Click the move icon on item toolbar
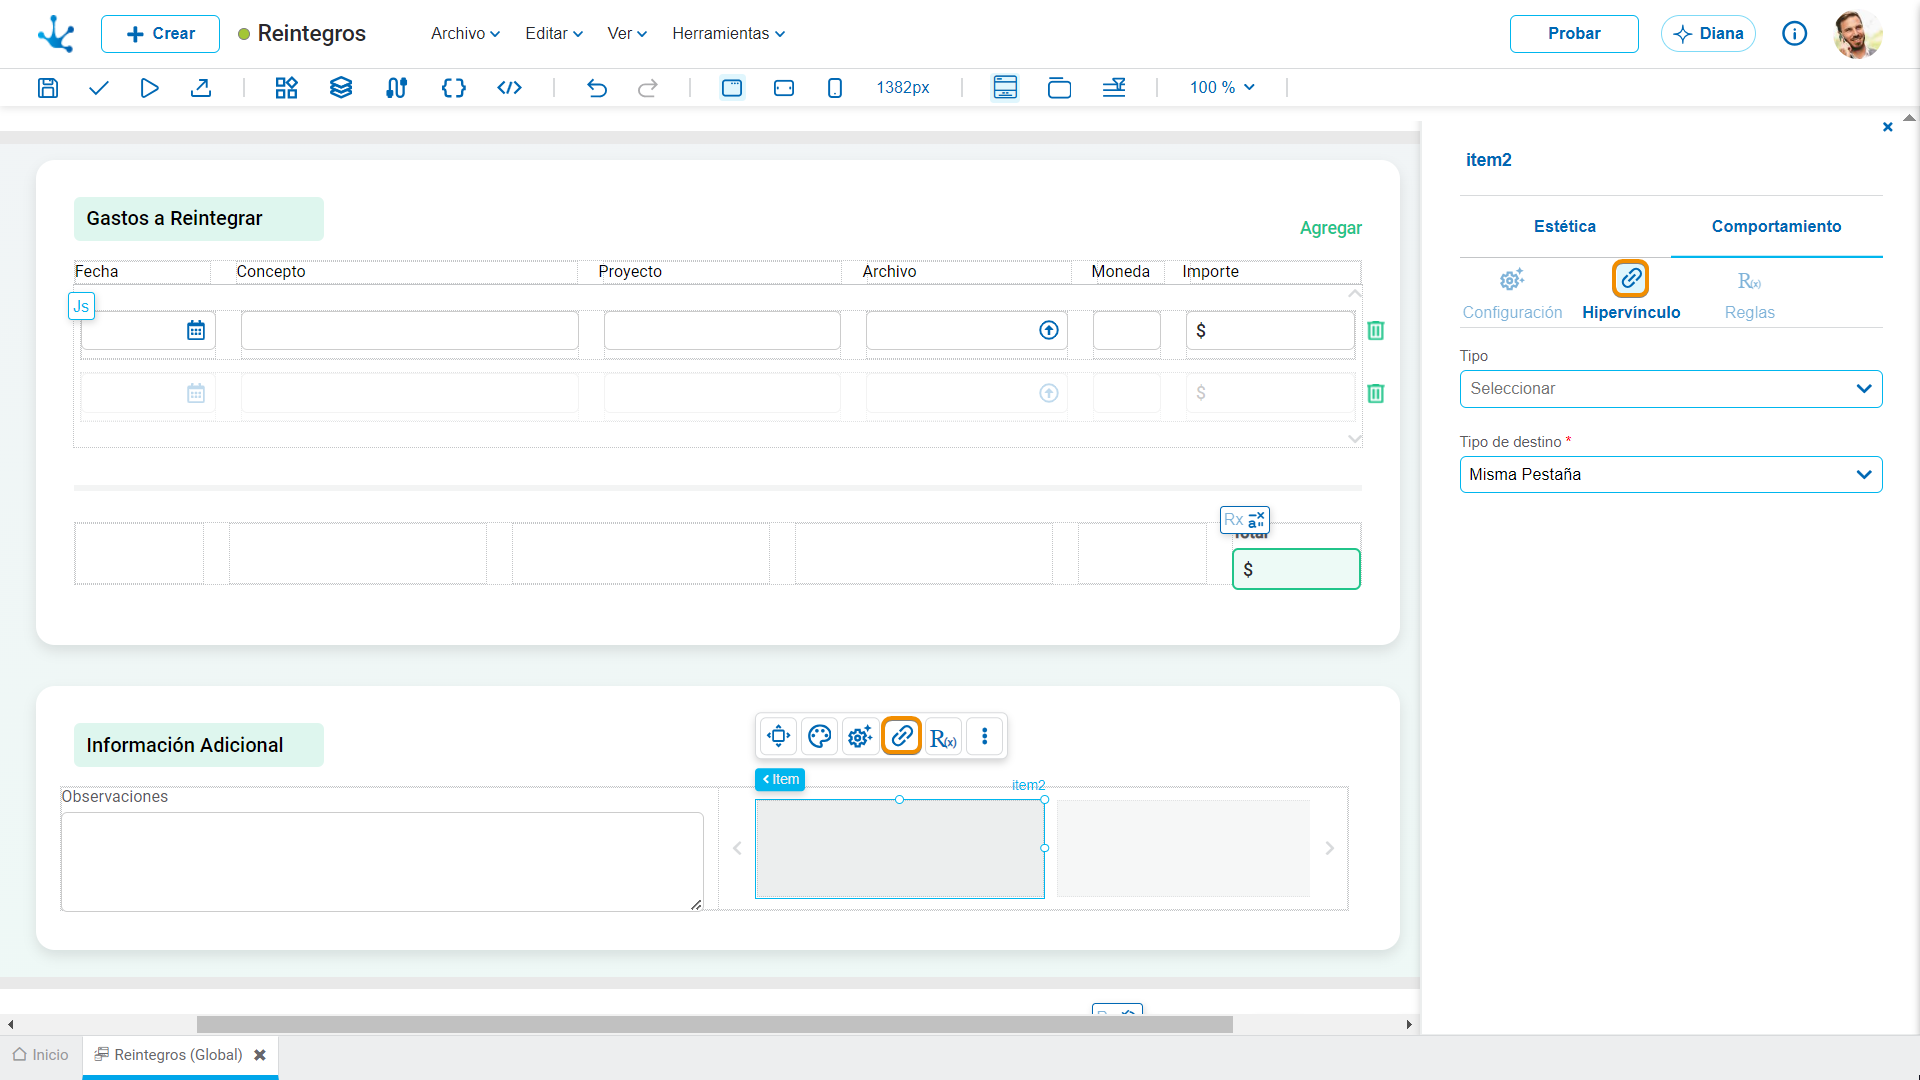The width and height of the screenshot is (1920, 1080). click(x=778, y=737)
